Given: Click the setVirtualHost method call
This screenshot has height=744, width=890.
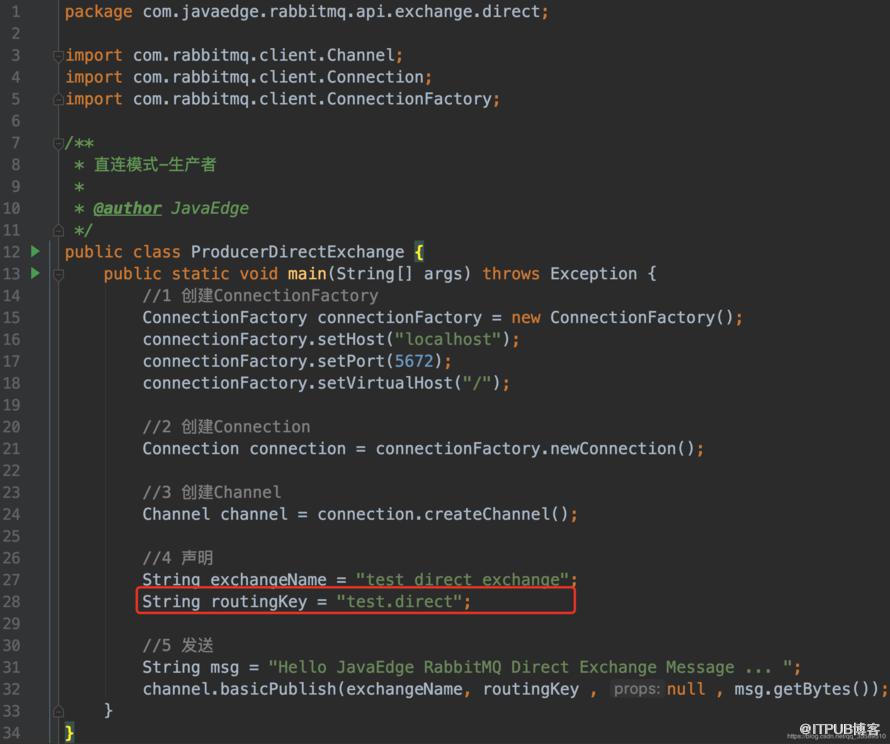Looking at the screenshot, I should [385, 383].
